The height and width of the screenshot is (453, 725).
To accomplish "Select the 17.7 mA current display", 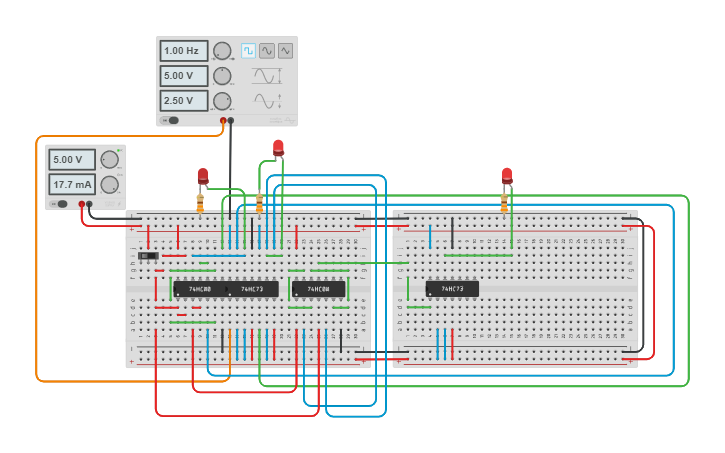I will 72,185.
